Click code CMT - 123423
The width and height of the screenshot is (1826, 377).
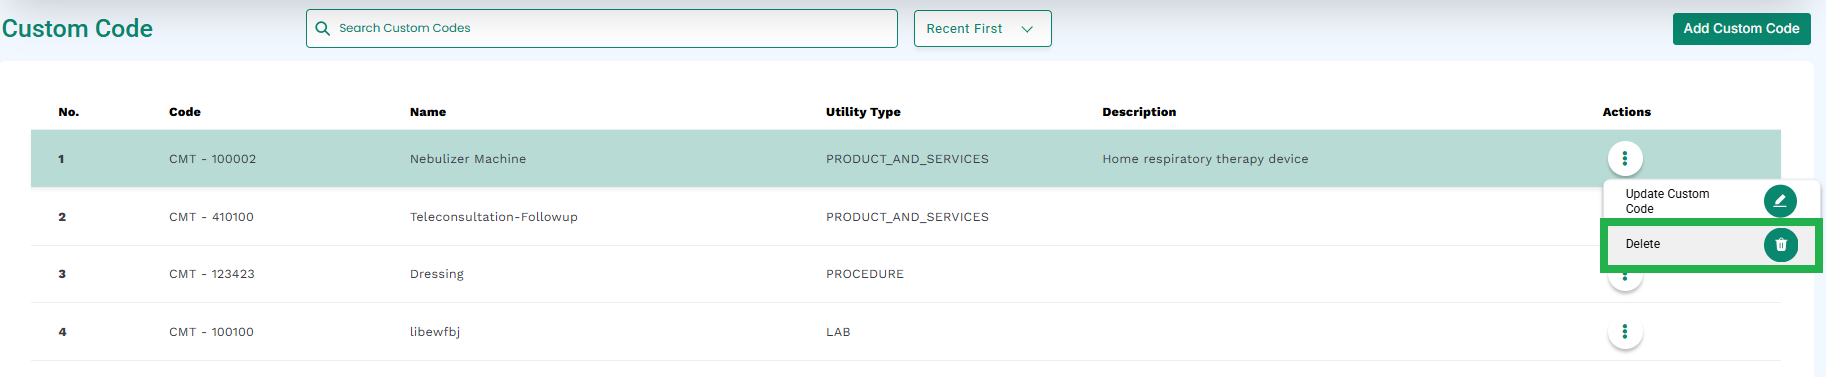(x=212, y=274)
